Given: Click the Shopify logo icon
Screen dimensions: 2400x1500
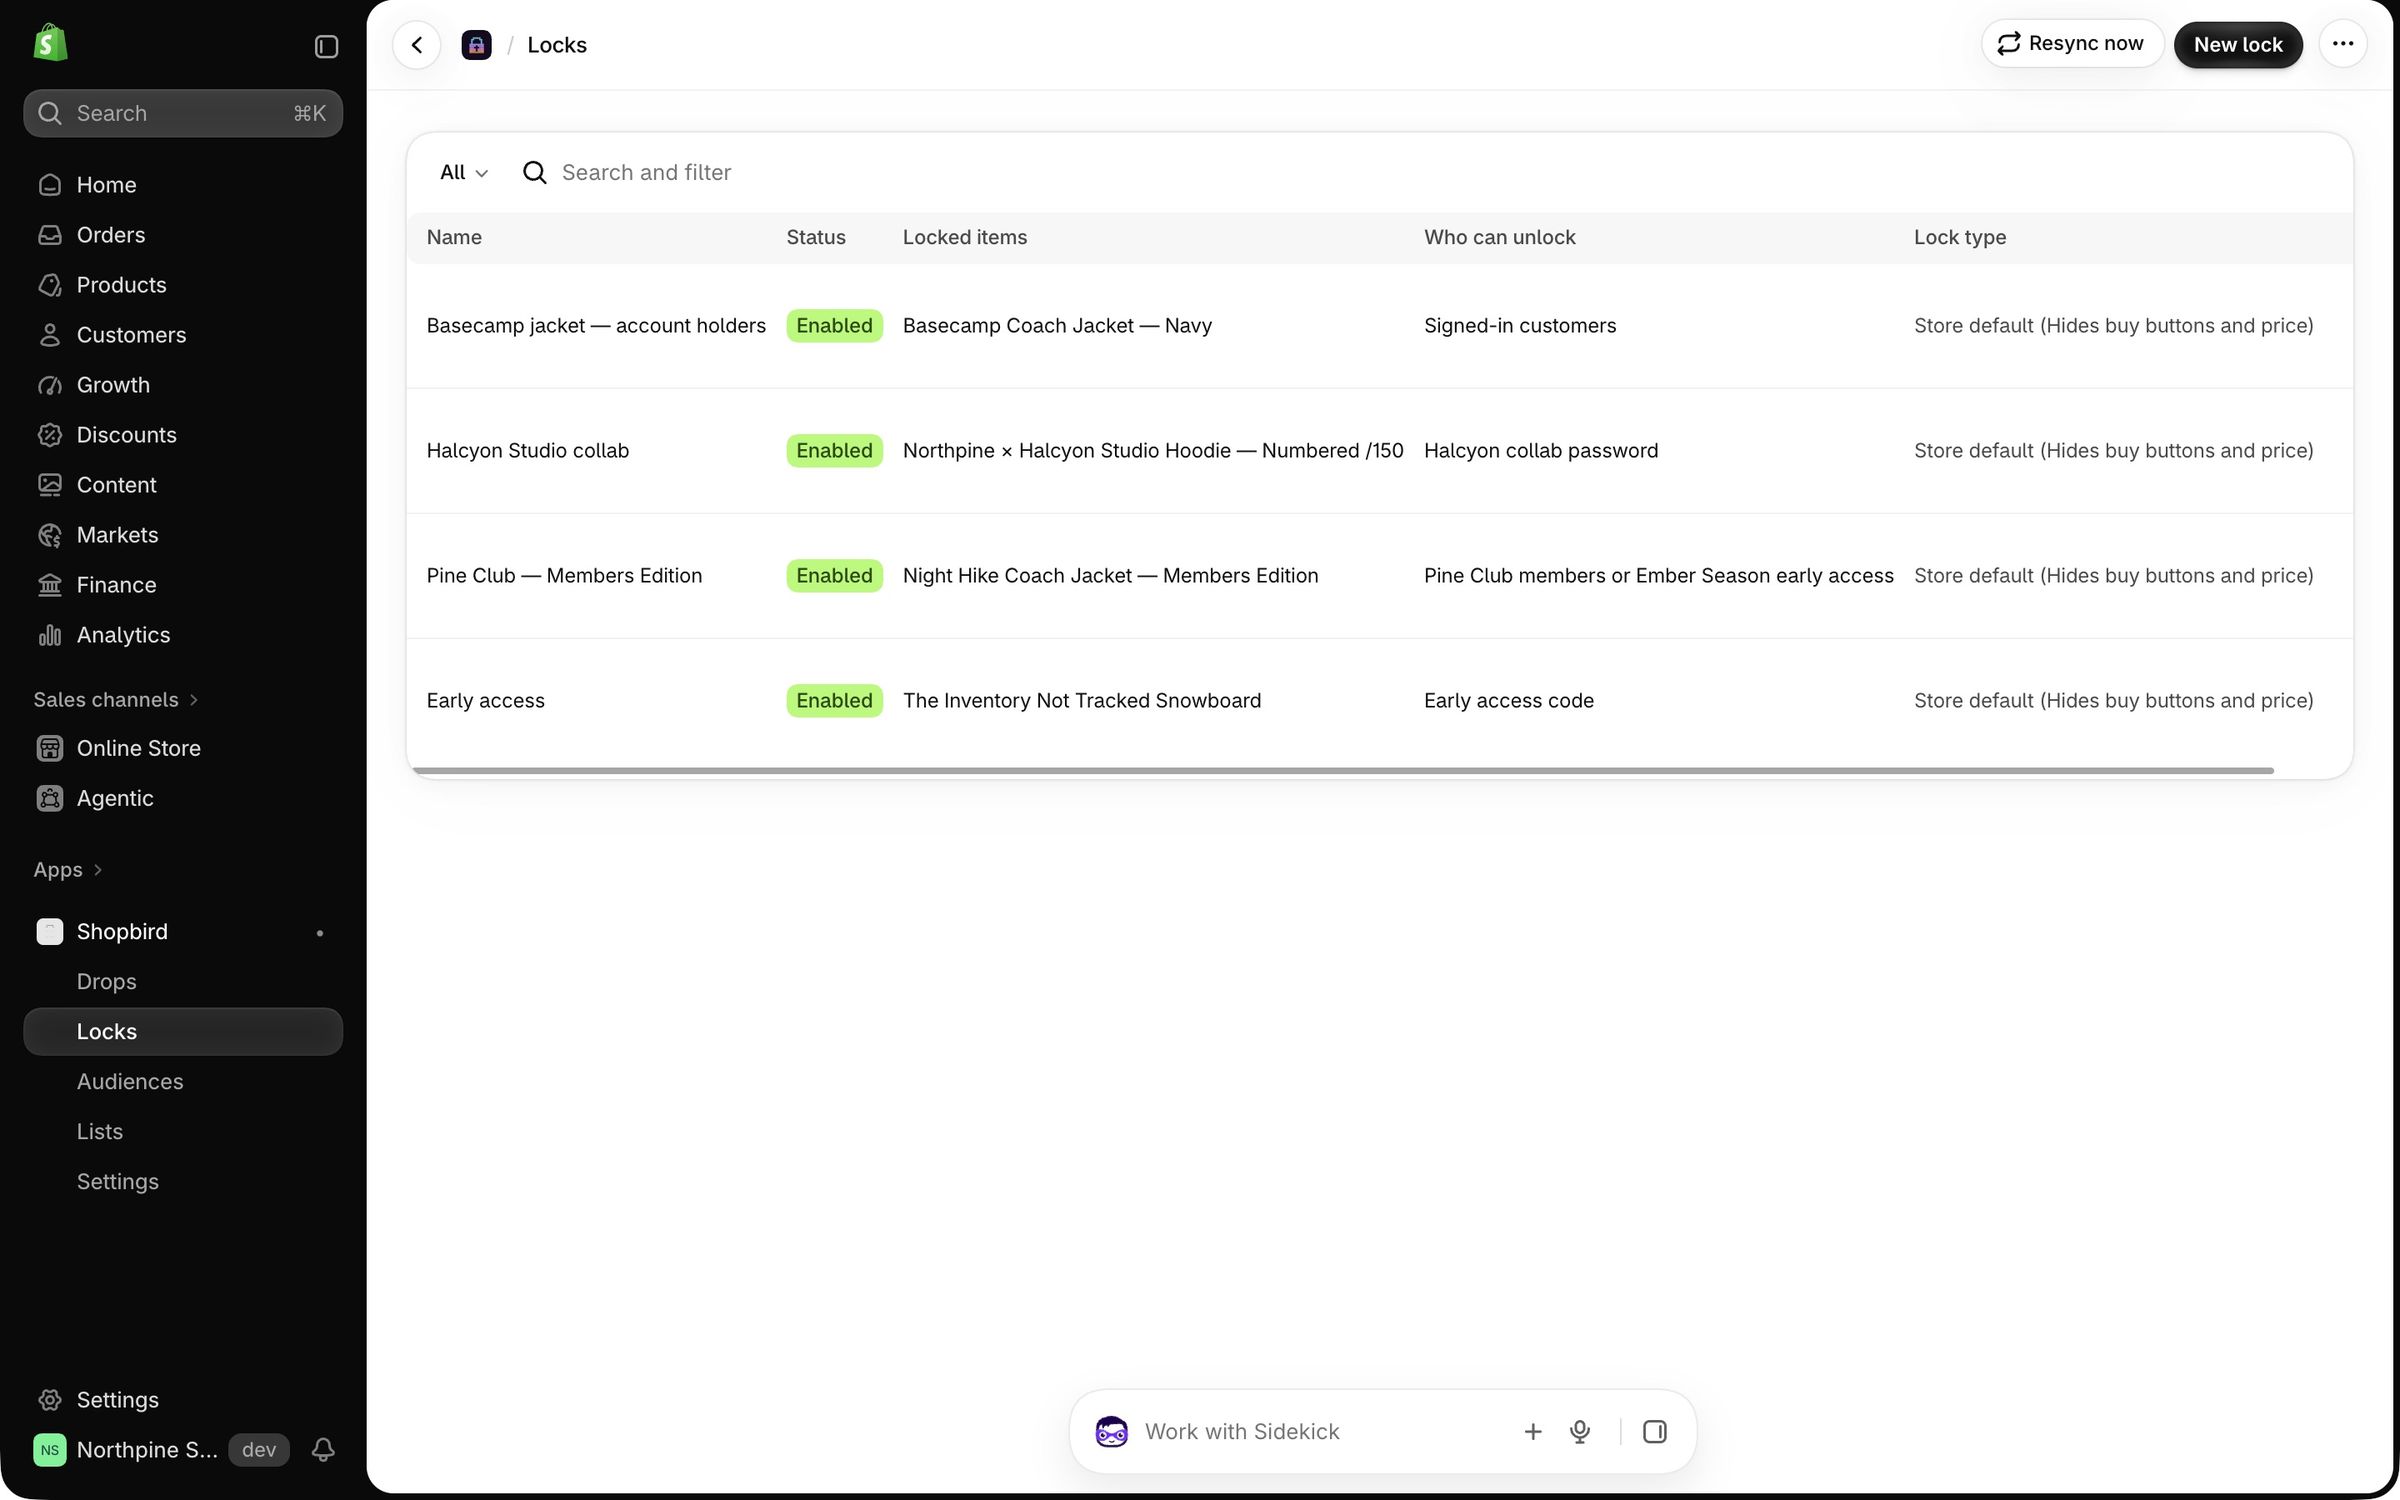Looking at the screenshot, I should [50, 44].
